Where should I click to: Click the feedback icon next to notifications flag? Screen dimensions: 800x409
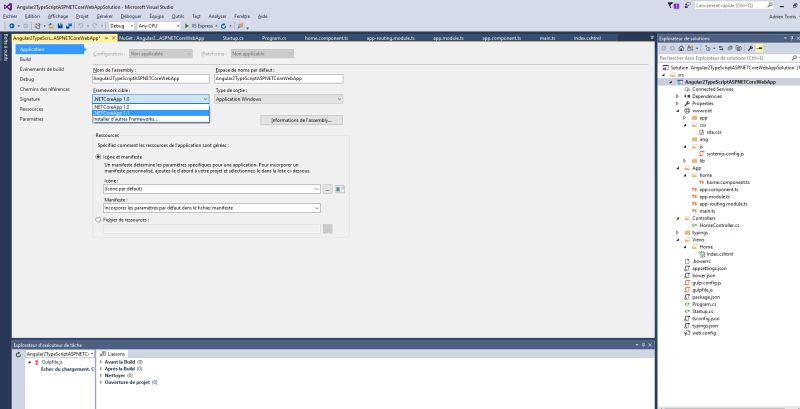[x=688, y=5]
